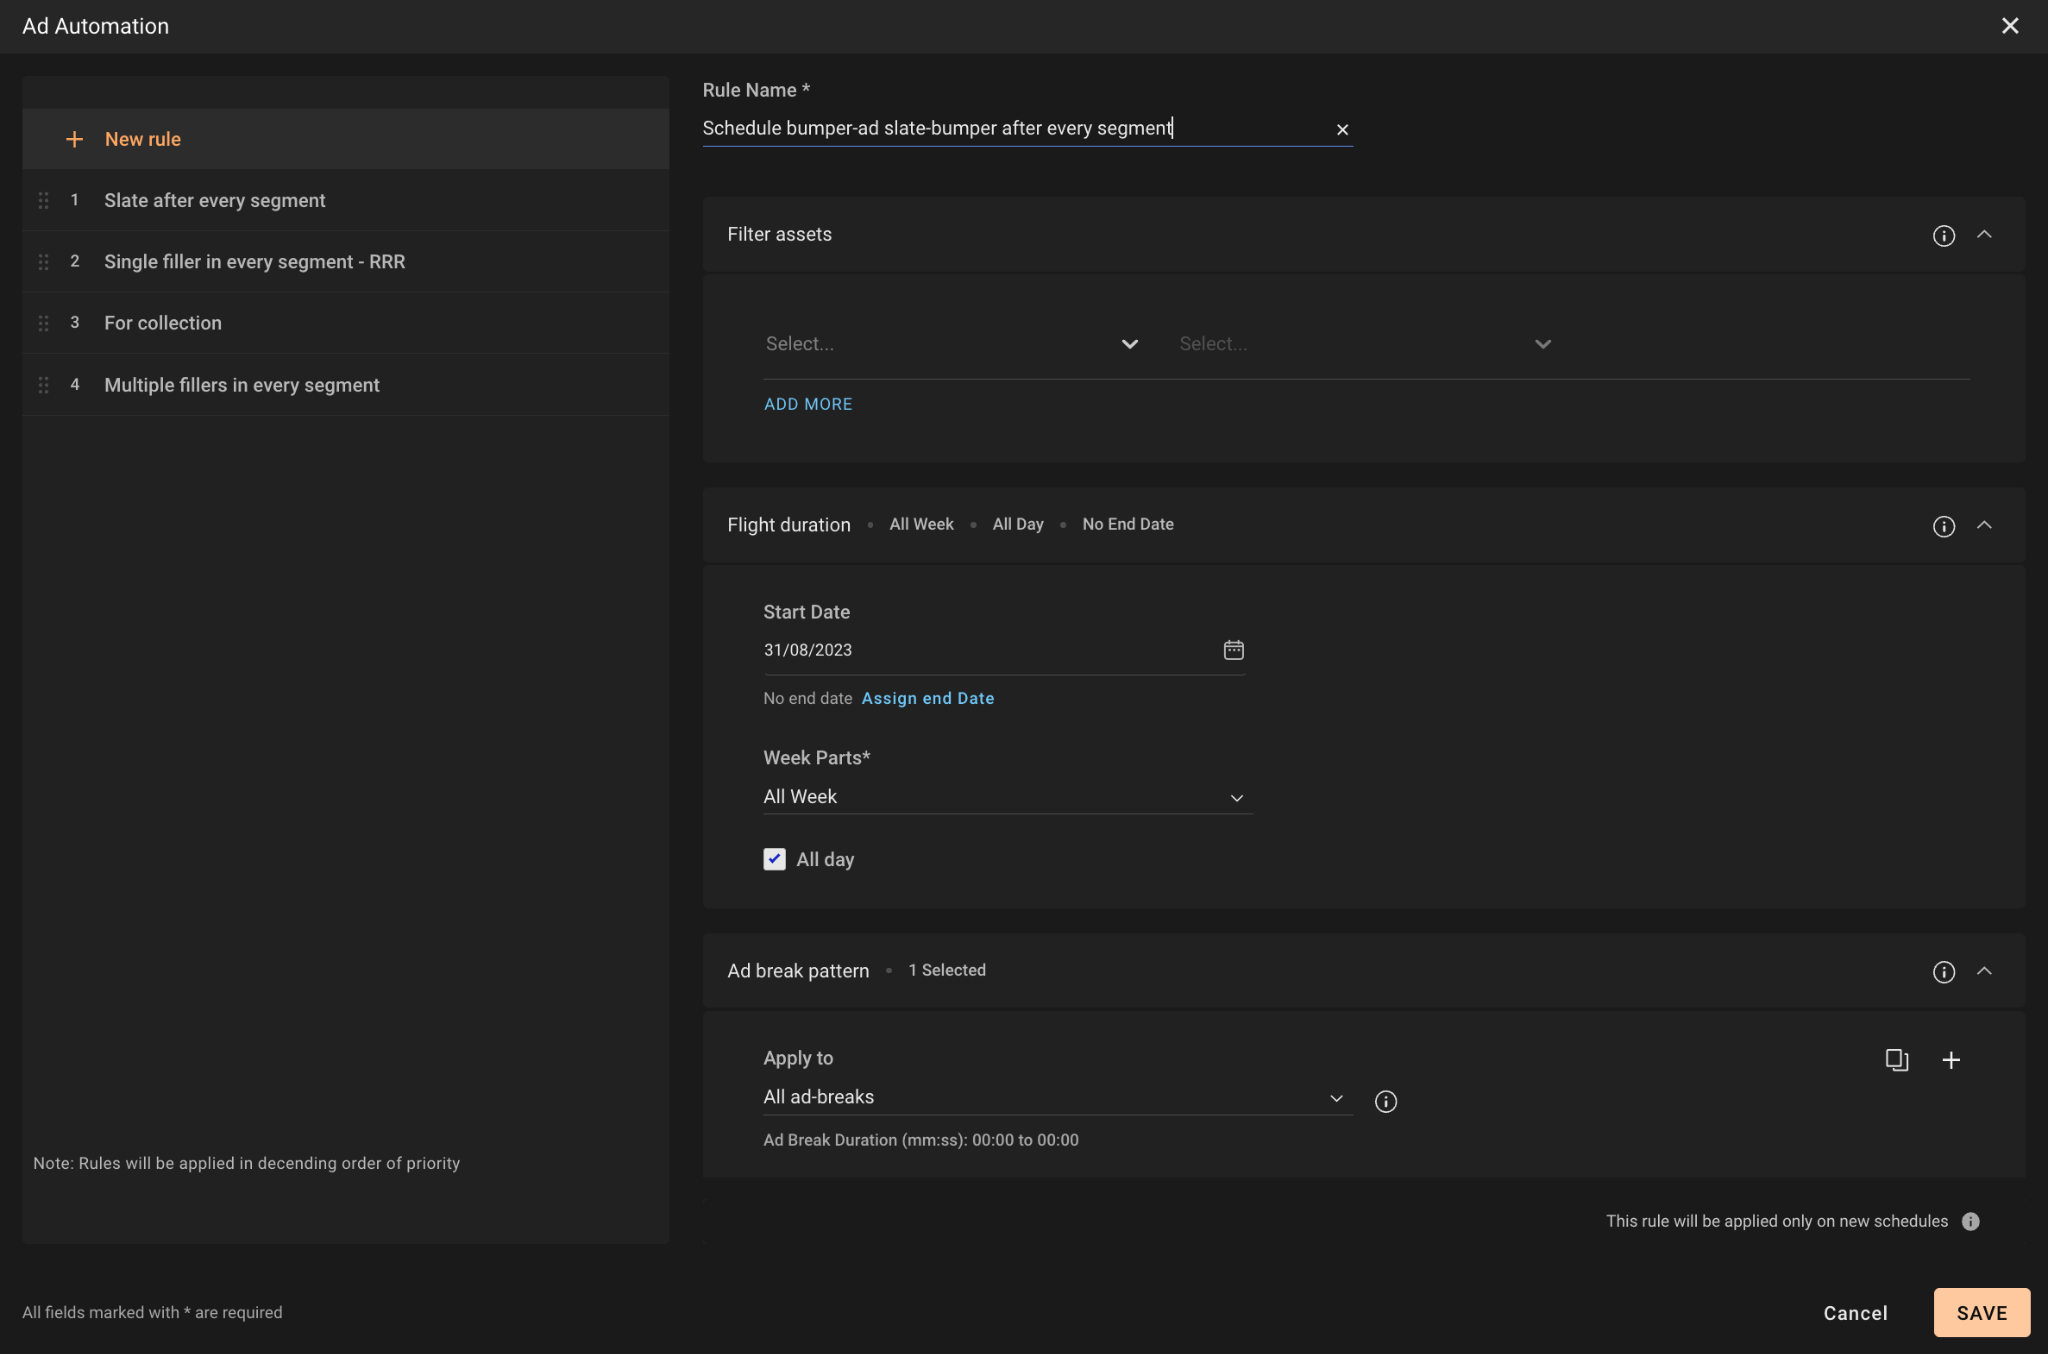Viewport: 2048px width, 1354px height.
Task: Click the Ad break pattern info icon
Action: pos(1943,972)
